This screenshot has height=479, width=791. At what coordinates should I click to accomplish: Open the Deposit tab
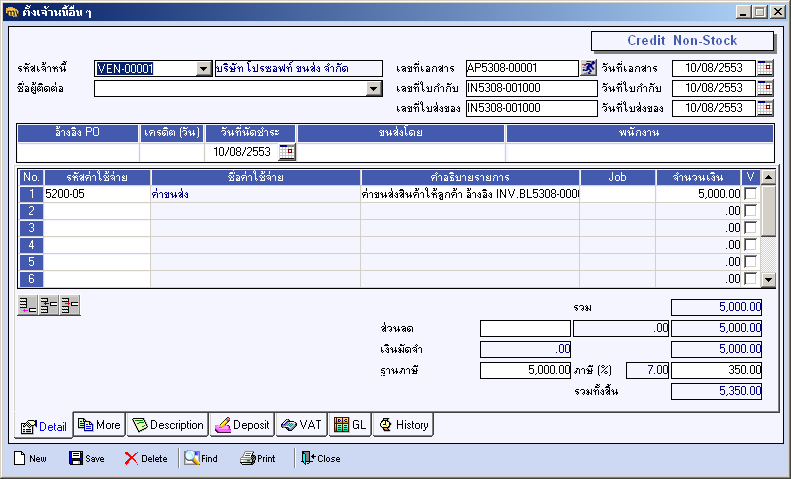pos(242,425)
